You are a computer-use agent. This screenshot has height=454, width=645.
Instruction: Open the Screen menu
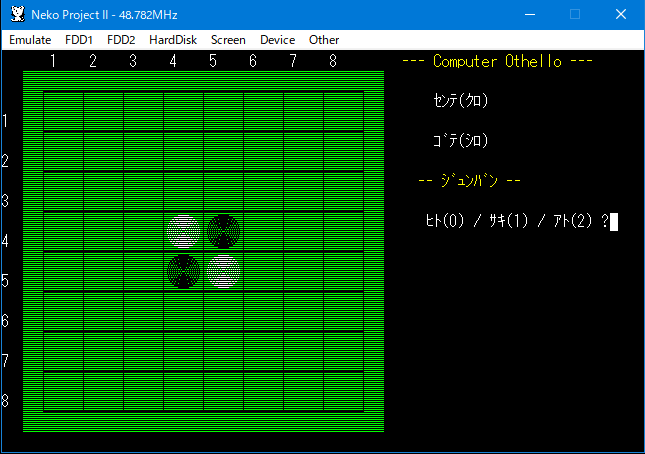coord(228,40)
